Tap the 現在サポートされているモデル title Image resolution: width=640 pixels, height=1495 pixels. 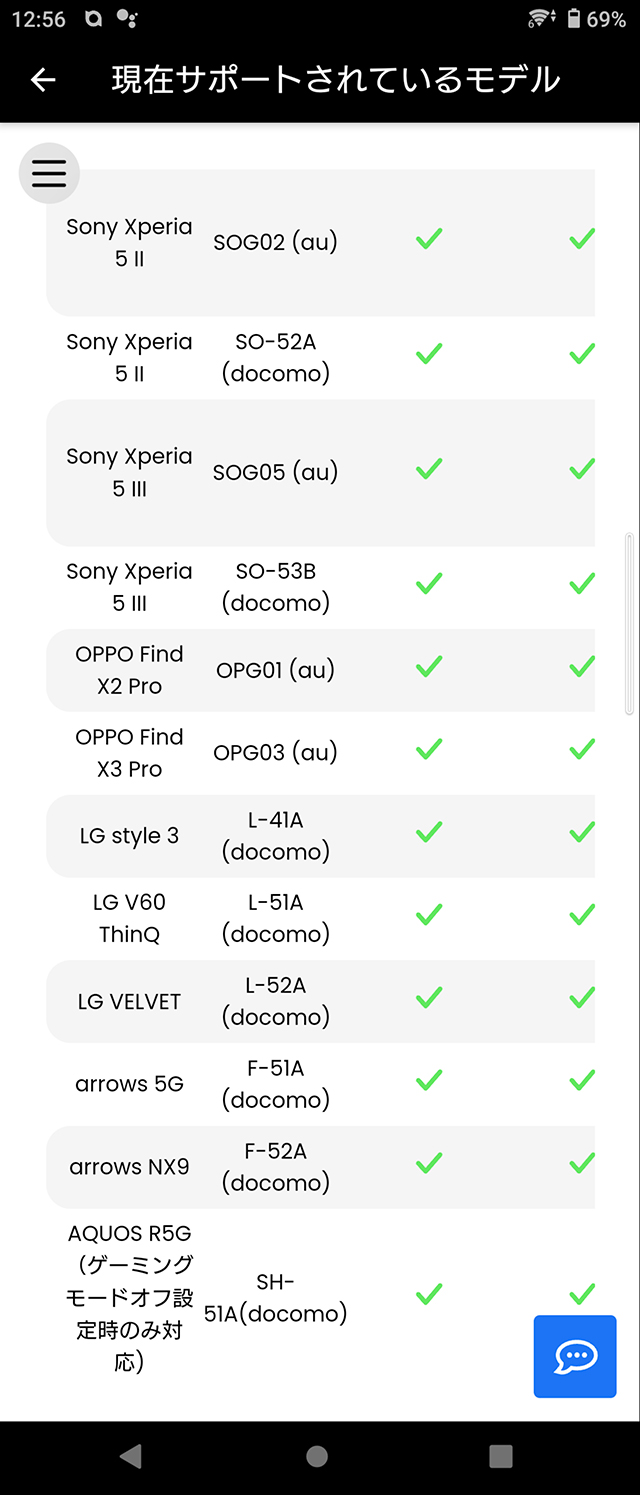pos(335,80)
